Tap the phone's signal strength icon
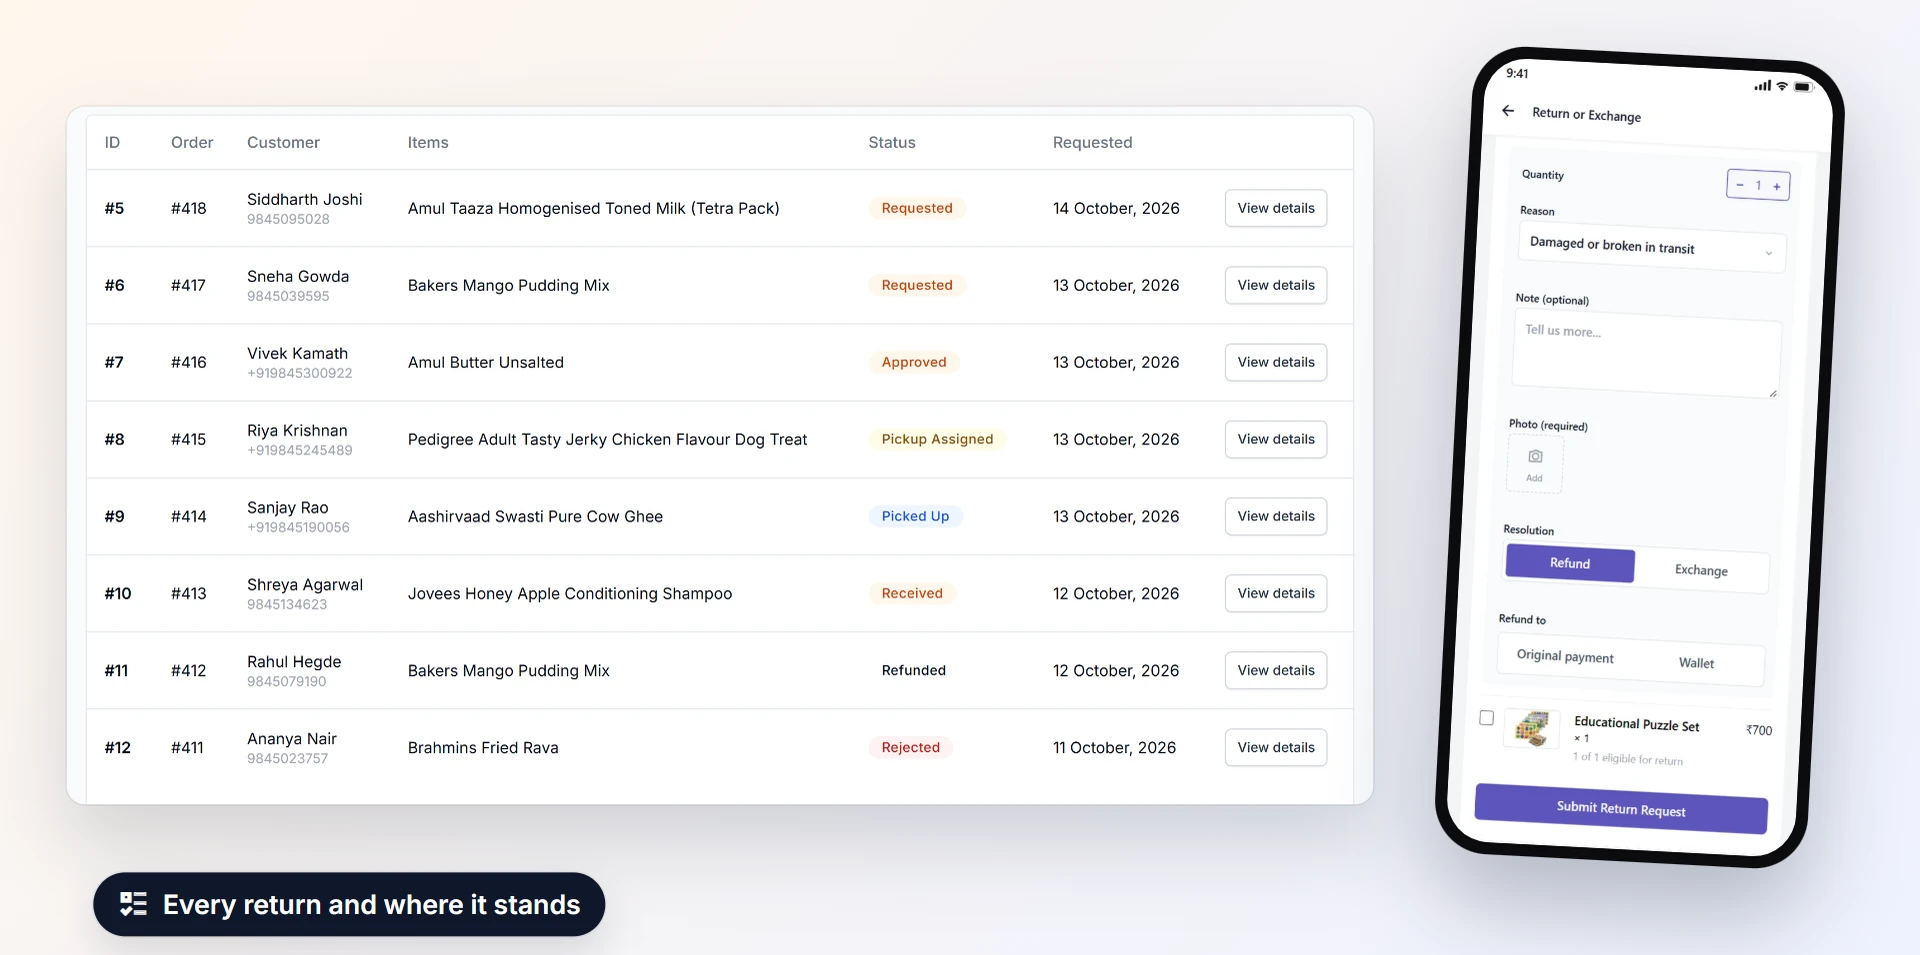This screenshot has width=1920, height=955. tap(1762, 85)
